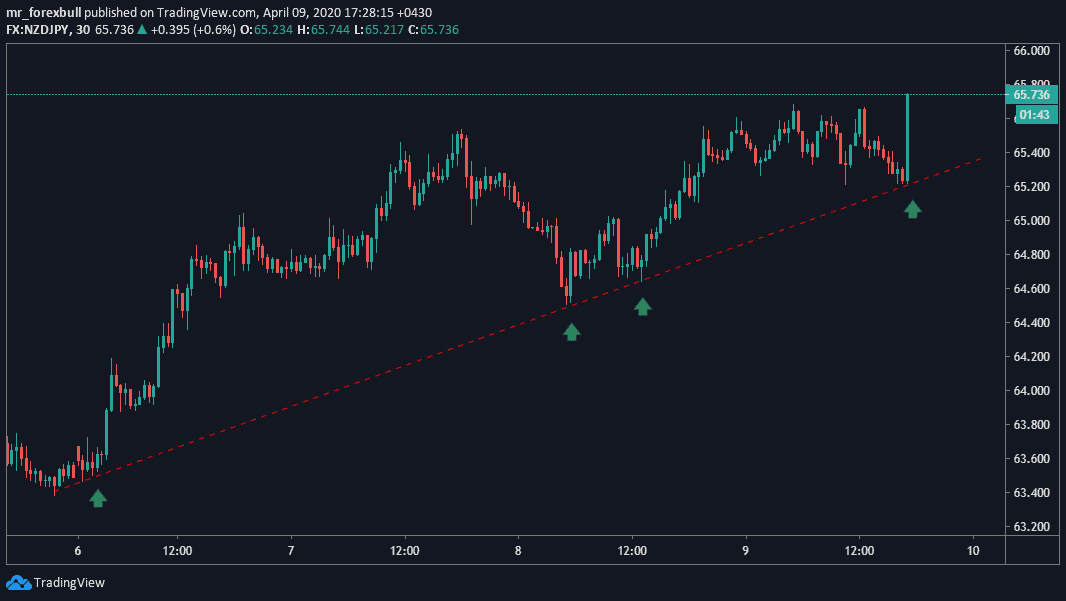This screenshot has height=601, width=1066.
Task: Click the TradingView text in the footer
Action: [x=69, y=583]
